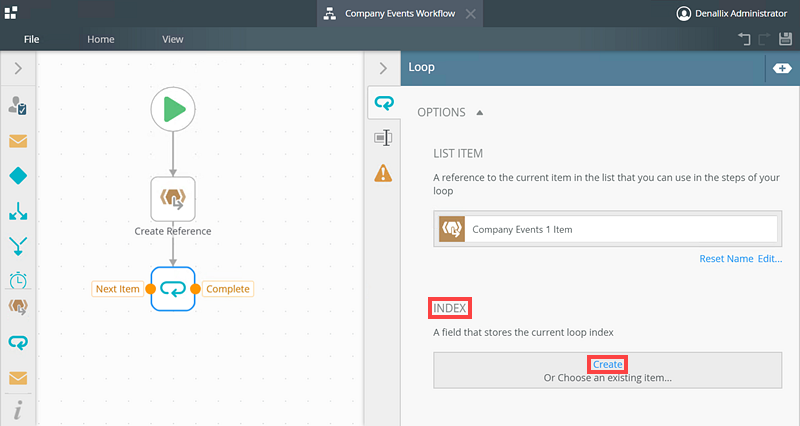The height and width of the screenshot is (426, 800).
Task: Select the Create Reference toolbox icon
Action: (x=18, y=307)
